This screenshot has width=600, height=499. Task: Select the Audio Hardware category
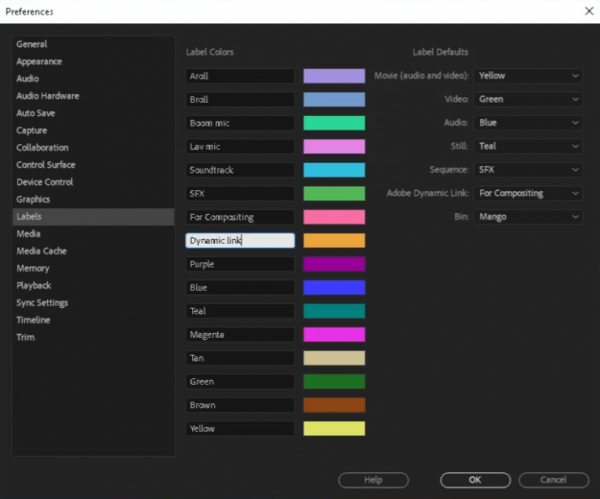coord(48,96)
